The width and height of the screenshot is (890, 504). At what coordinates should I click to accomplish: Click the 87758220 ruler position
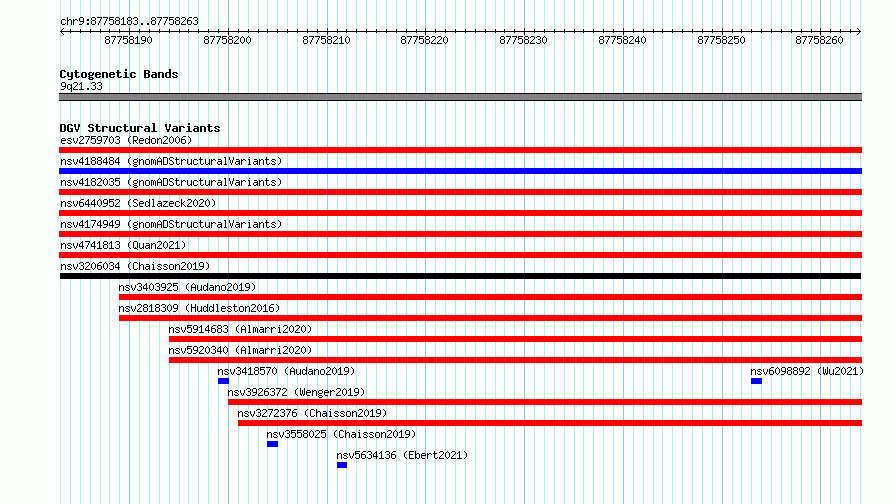point(425,40)
